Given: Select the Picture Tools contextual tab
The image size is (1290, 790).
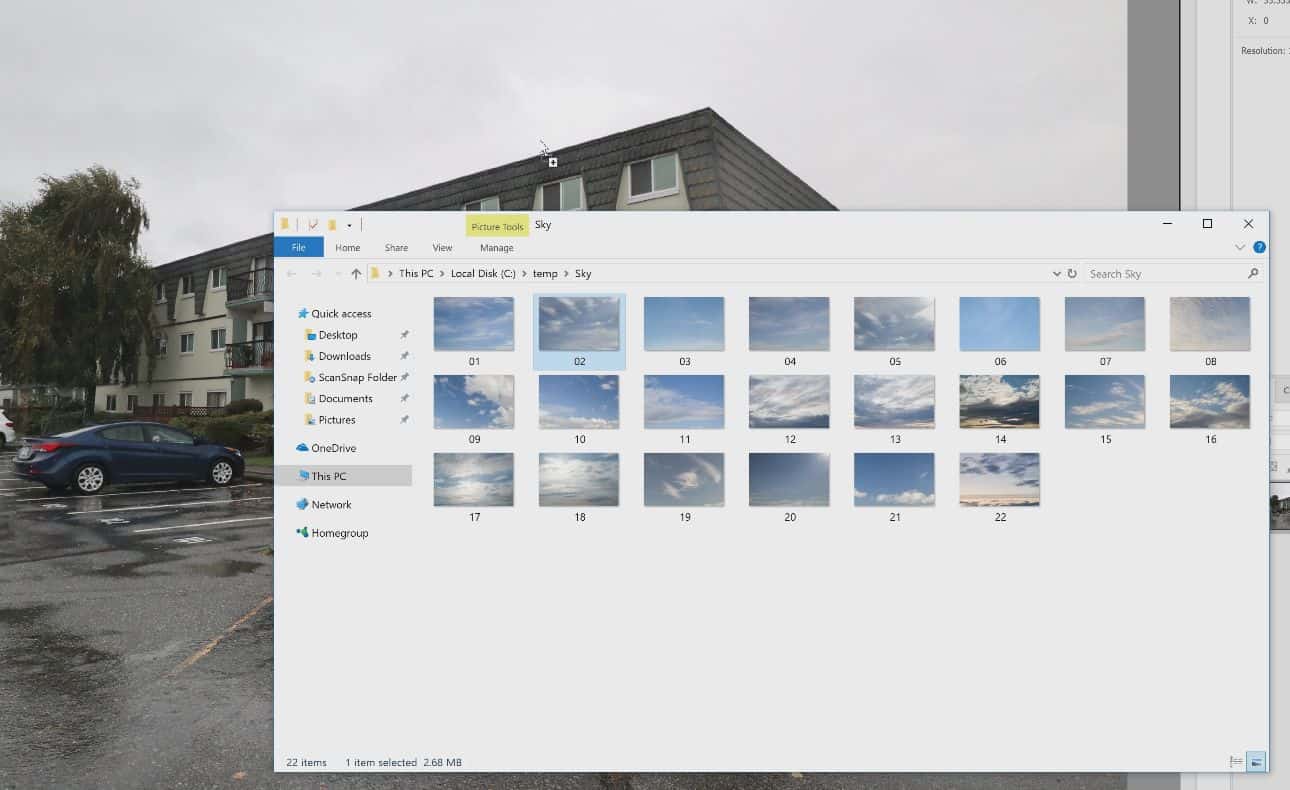Looking at the screenshot, I should [497, 226].
